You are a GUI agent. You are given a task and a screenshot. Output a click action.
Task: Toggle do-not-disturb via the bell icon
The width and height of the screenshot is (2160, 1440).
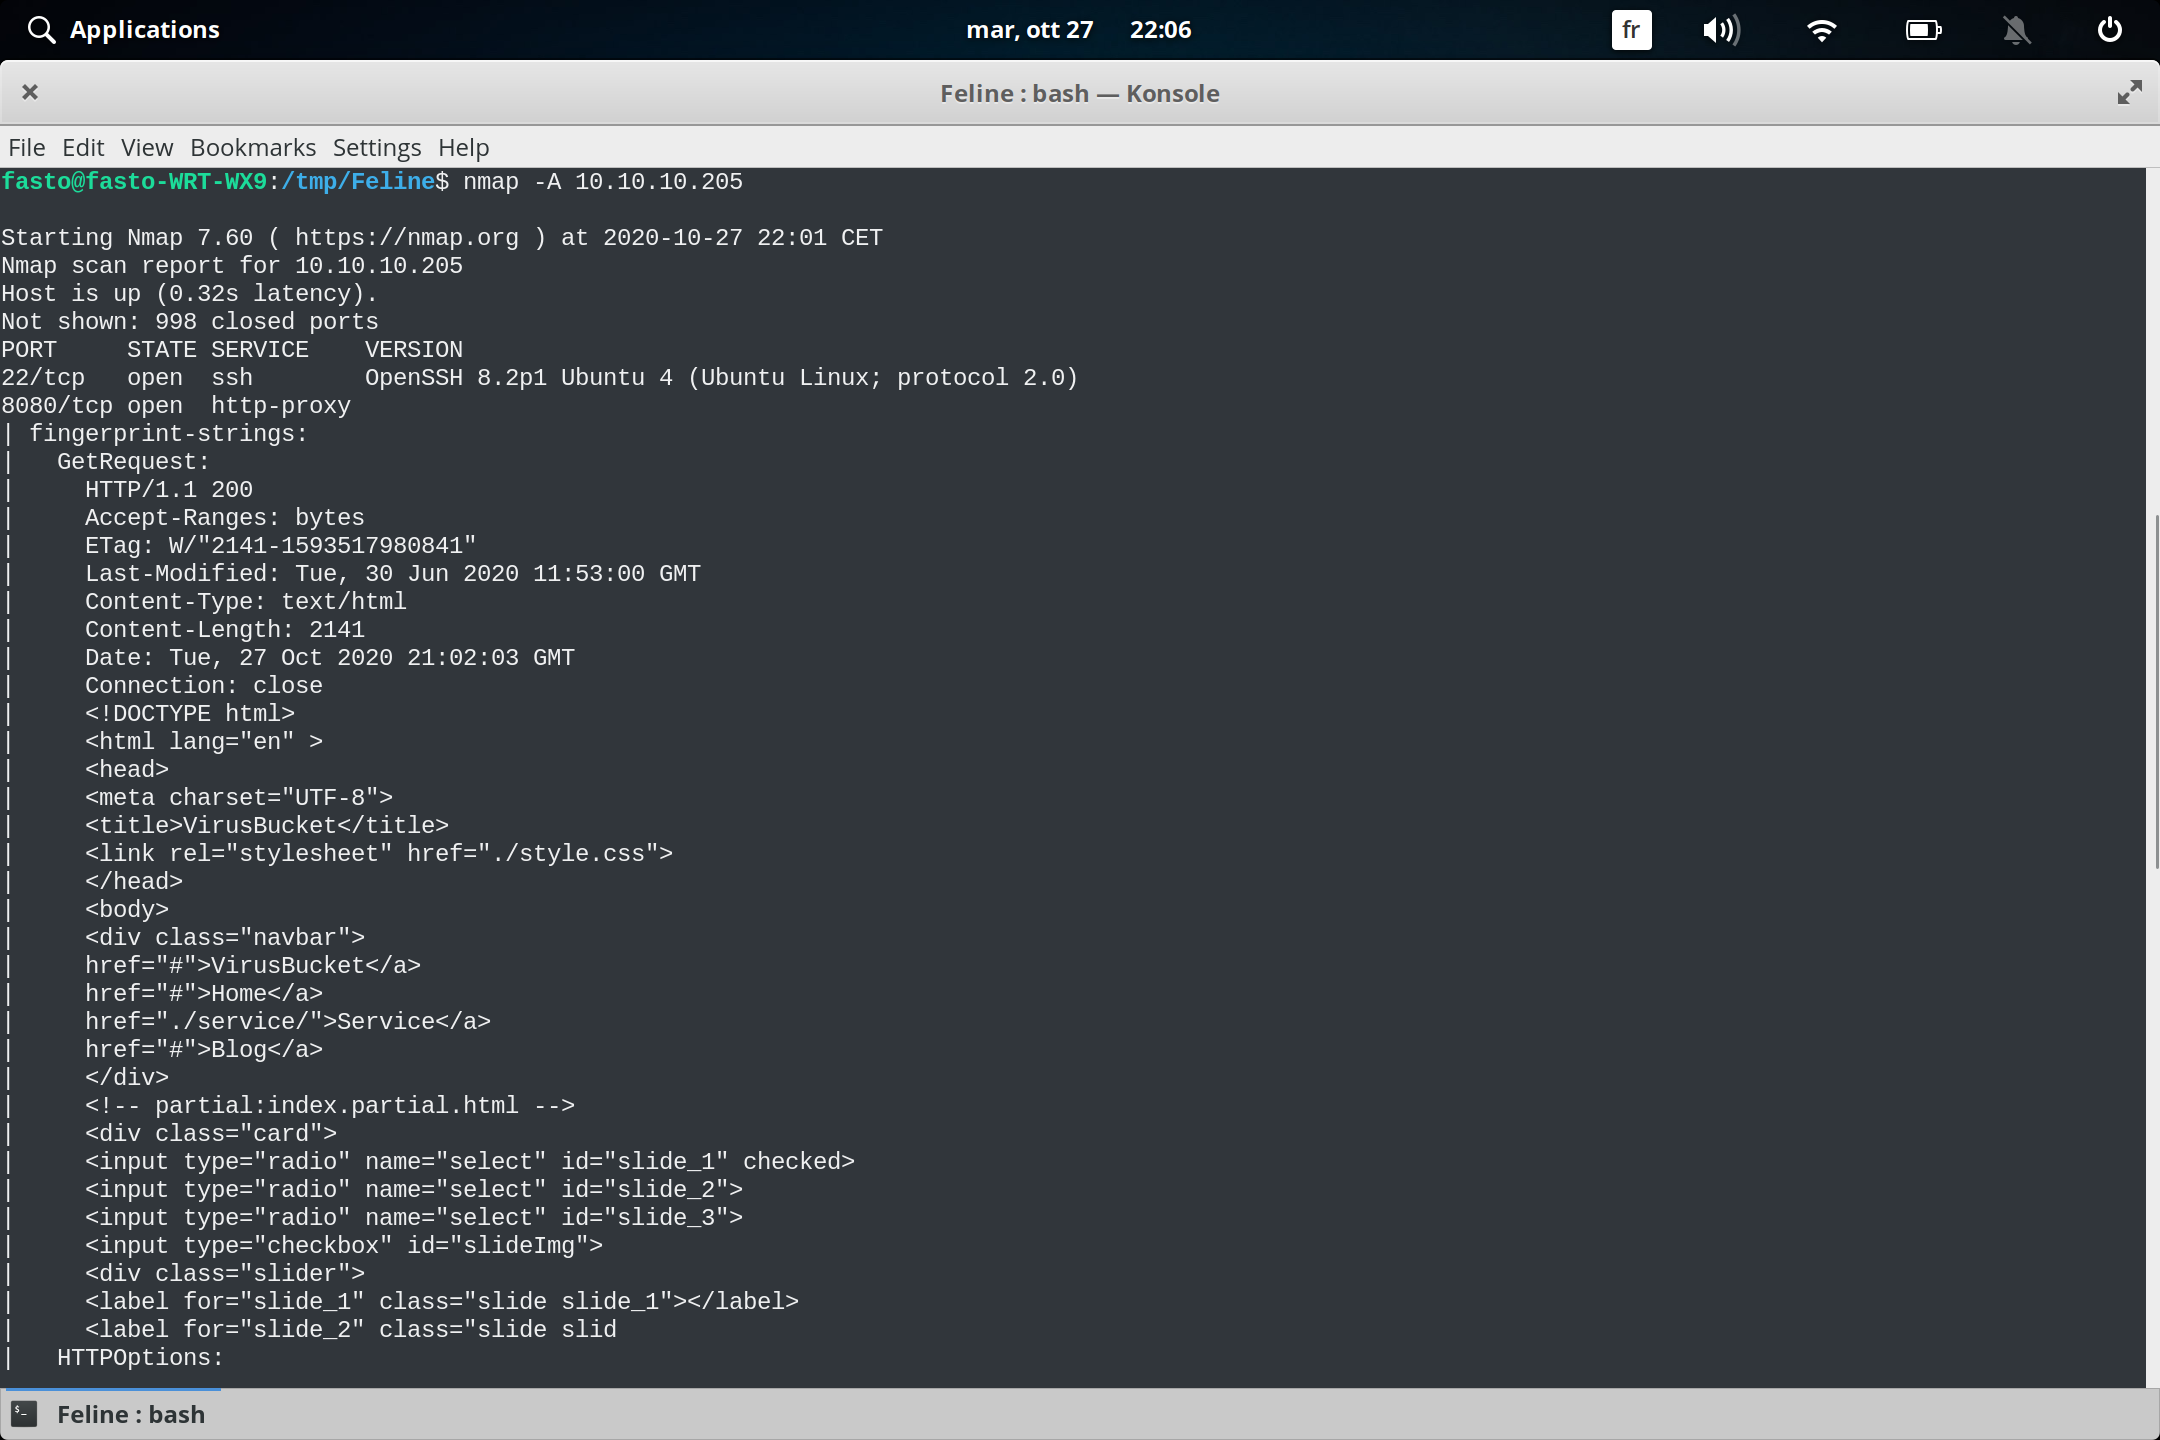2016,30
